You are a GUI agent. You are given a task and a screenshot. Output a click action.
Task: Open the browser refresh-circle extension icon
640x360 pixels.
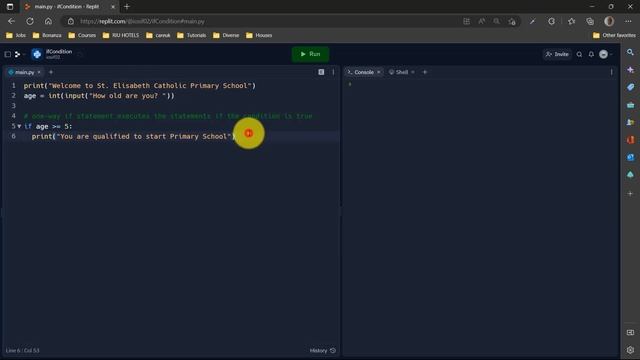[551, 21]
